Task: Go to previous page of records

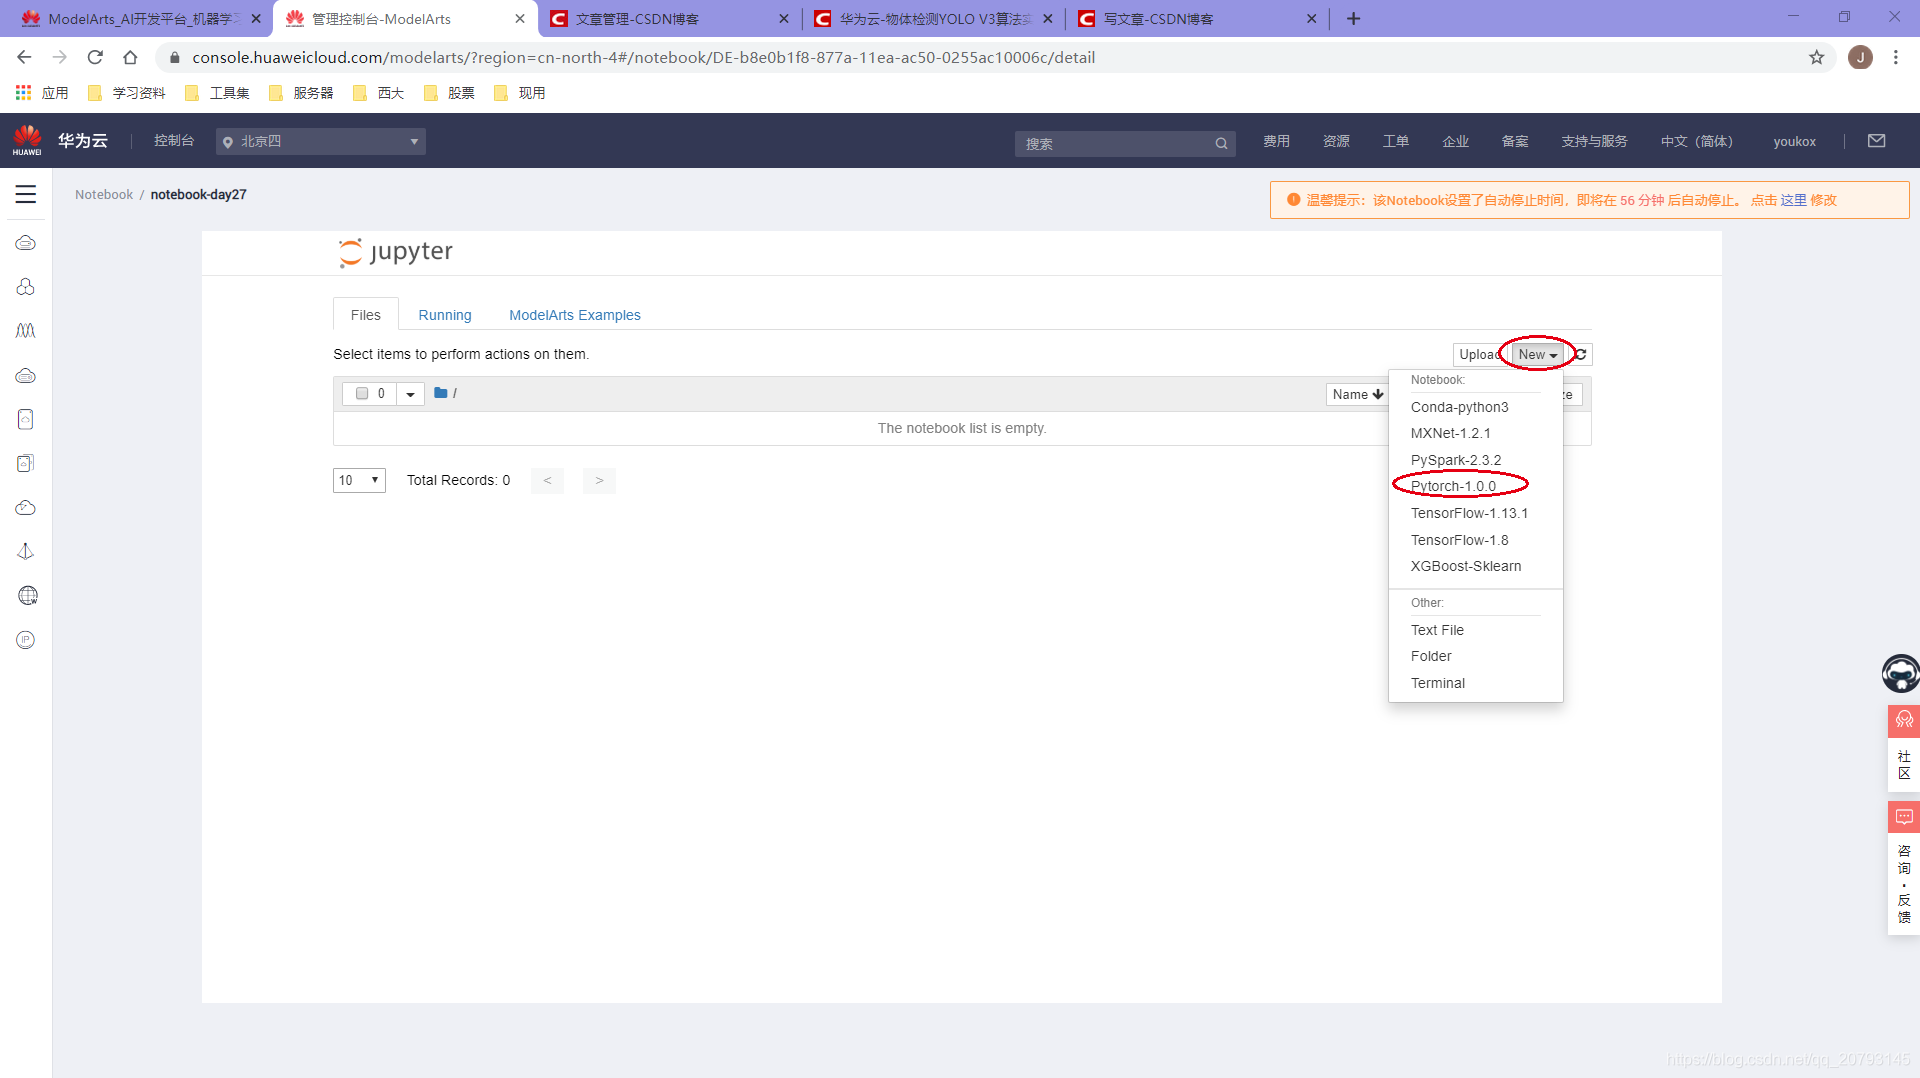Action: pos(547,480)
